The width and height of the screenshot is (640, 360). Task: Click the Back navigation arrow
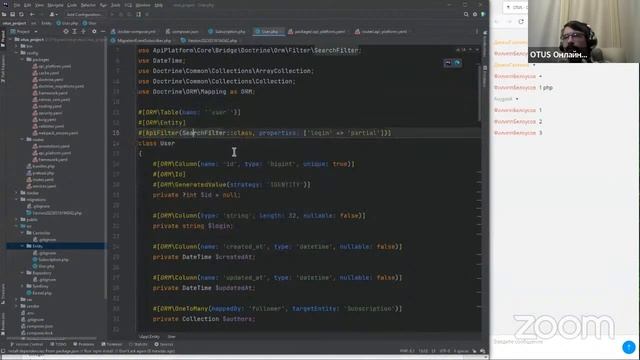(32, 14)
